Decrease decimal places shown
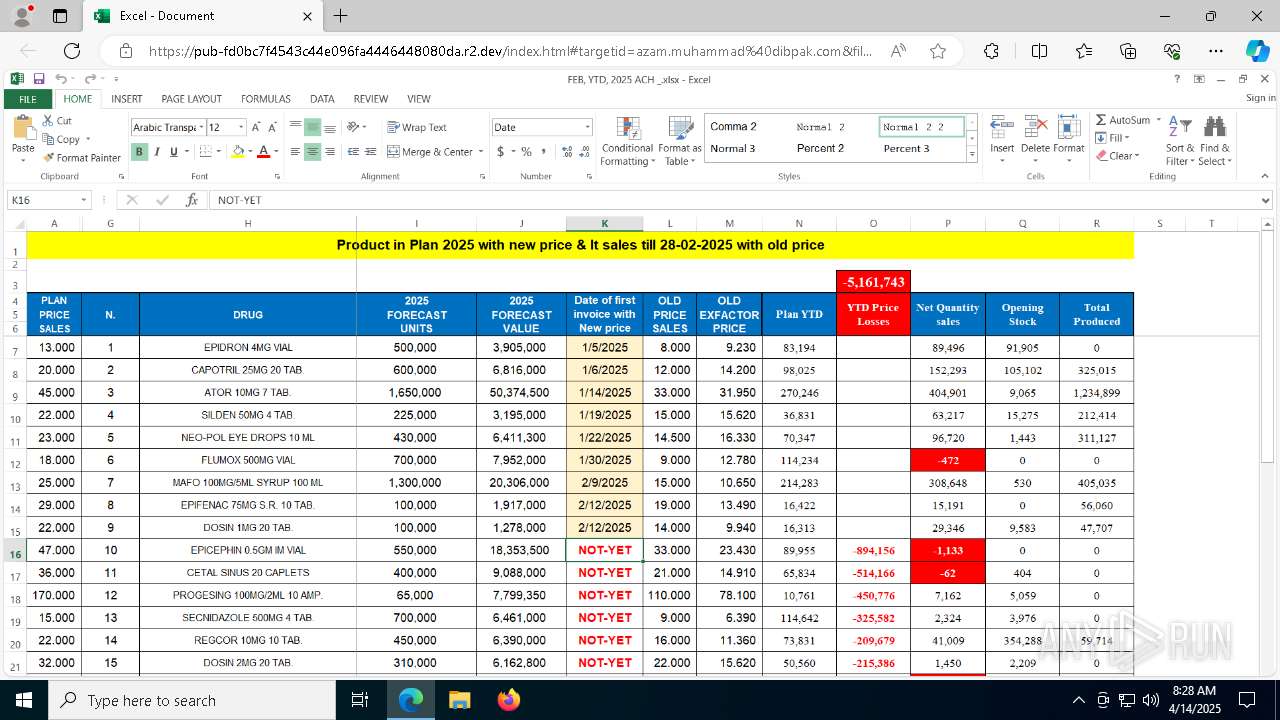 pos(584,152)
